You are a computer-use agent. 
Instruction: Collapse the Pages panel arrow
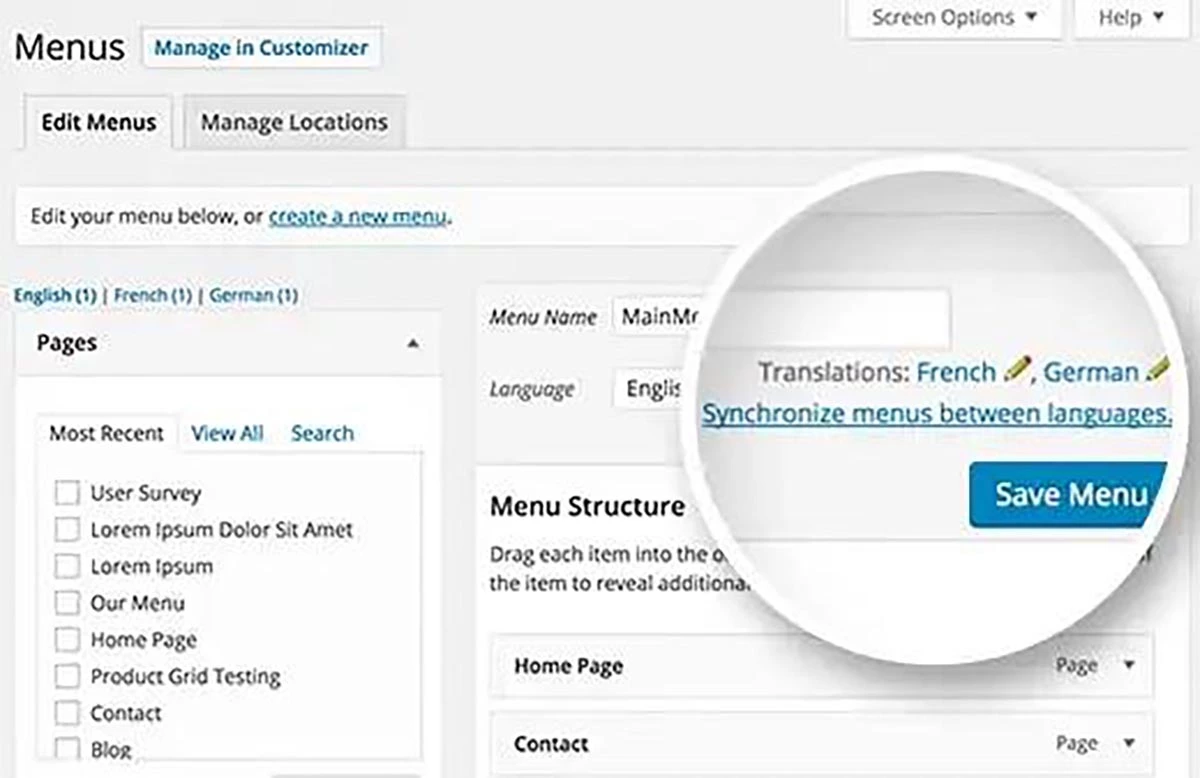coord(413,343)
